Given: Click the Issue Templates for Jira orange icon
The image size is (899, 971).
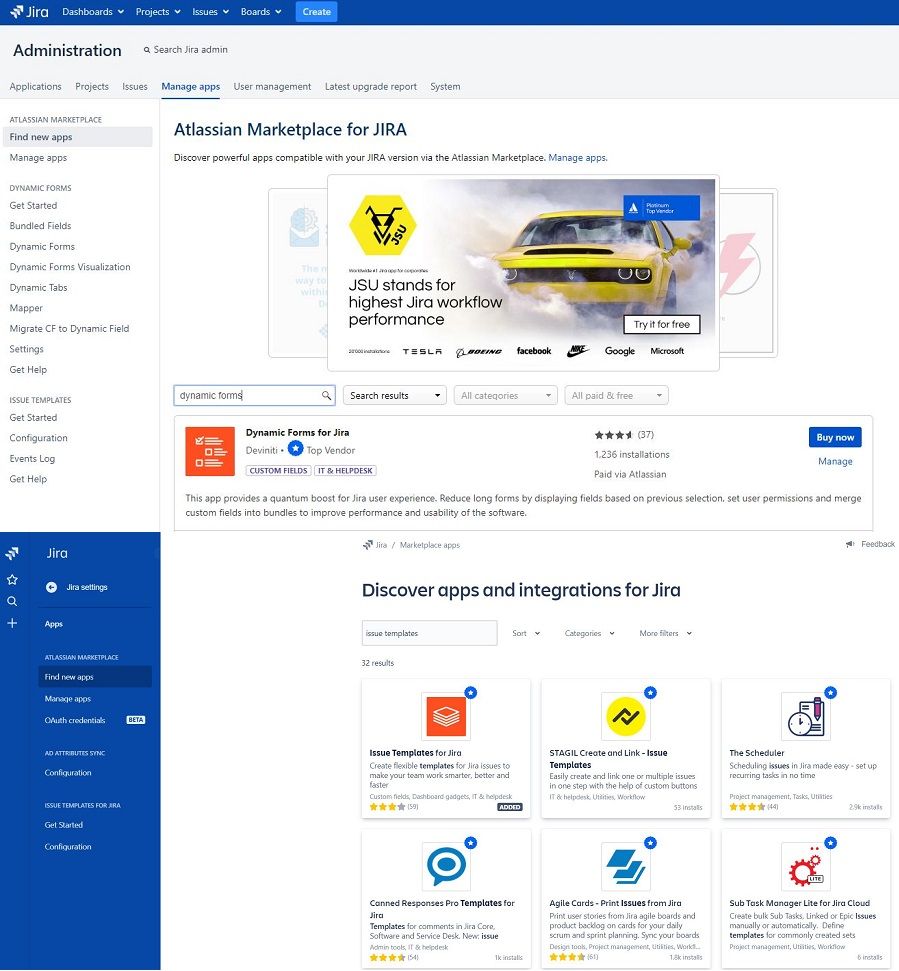Looking at the screenshot, I should (446, 716).
